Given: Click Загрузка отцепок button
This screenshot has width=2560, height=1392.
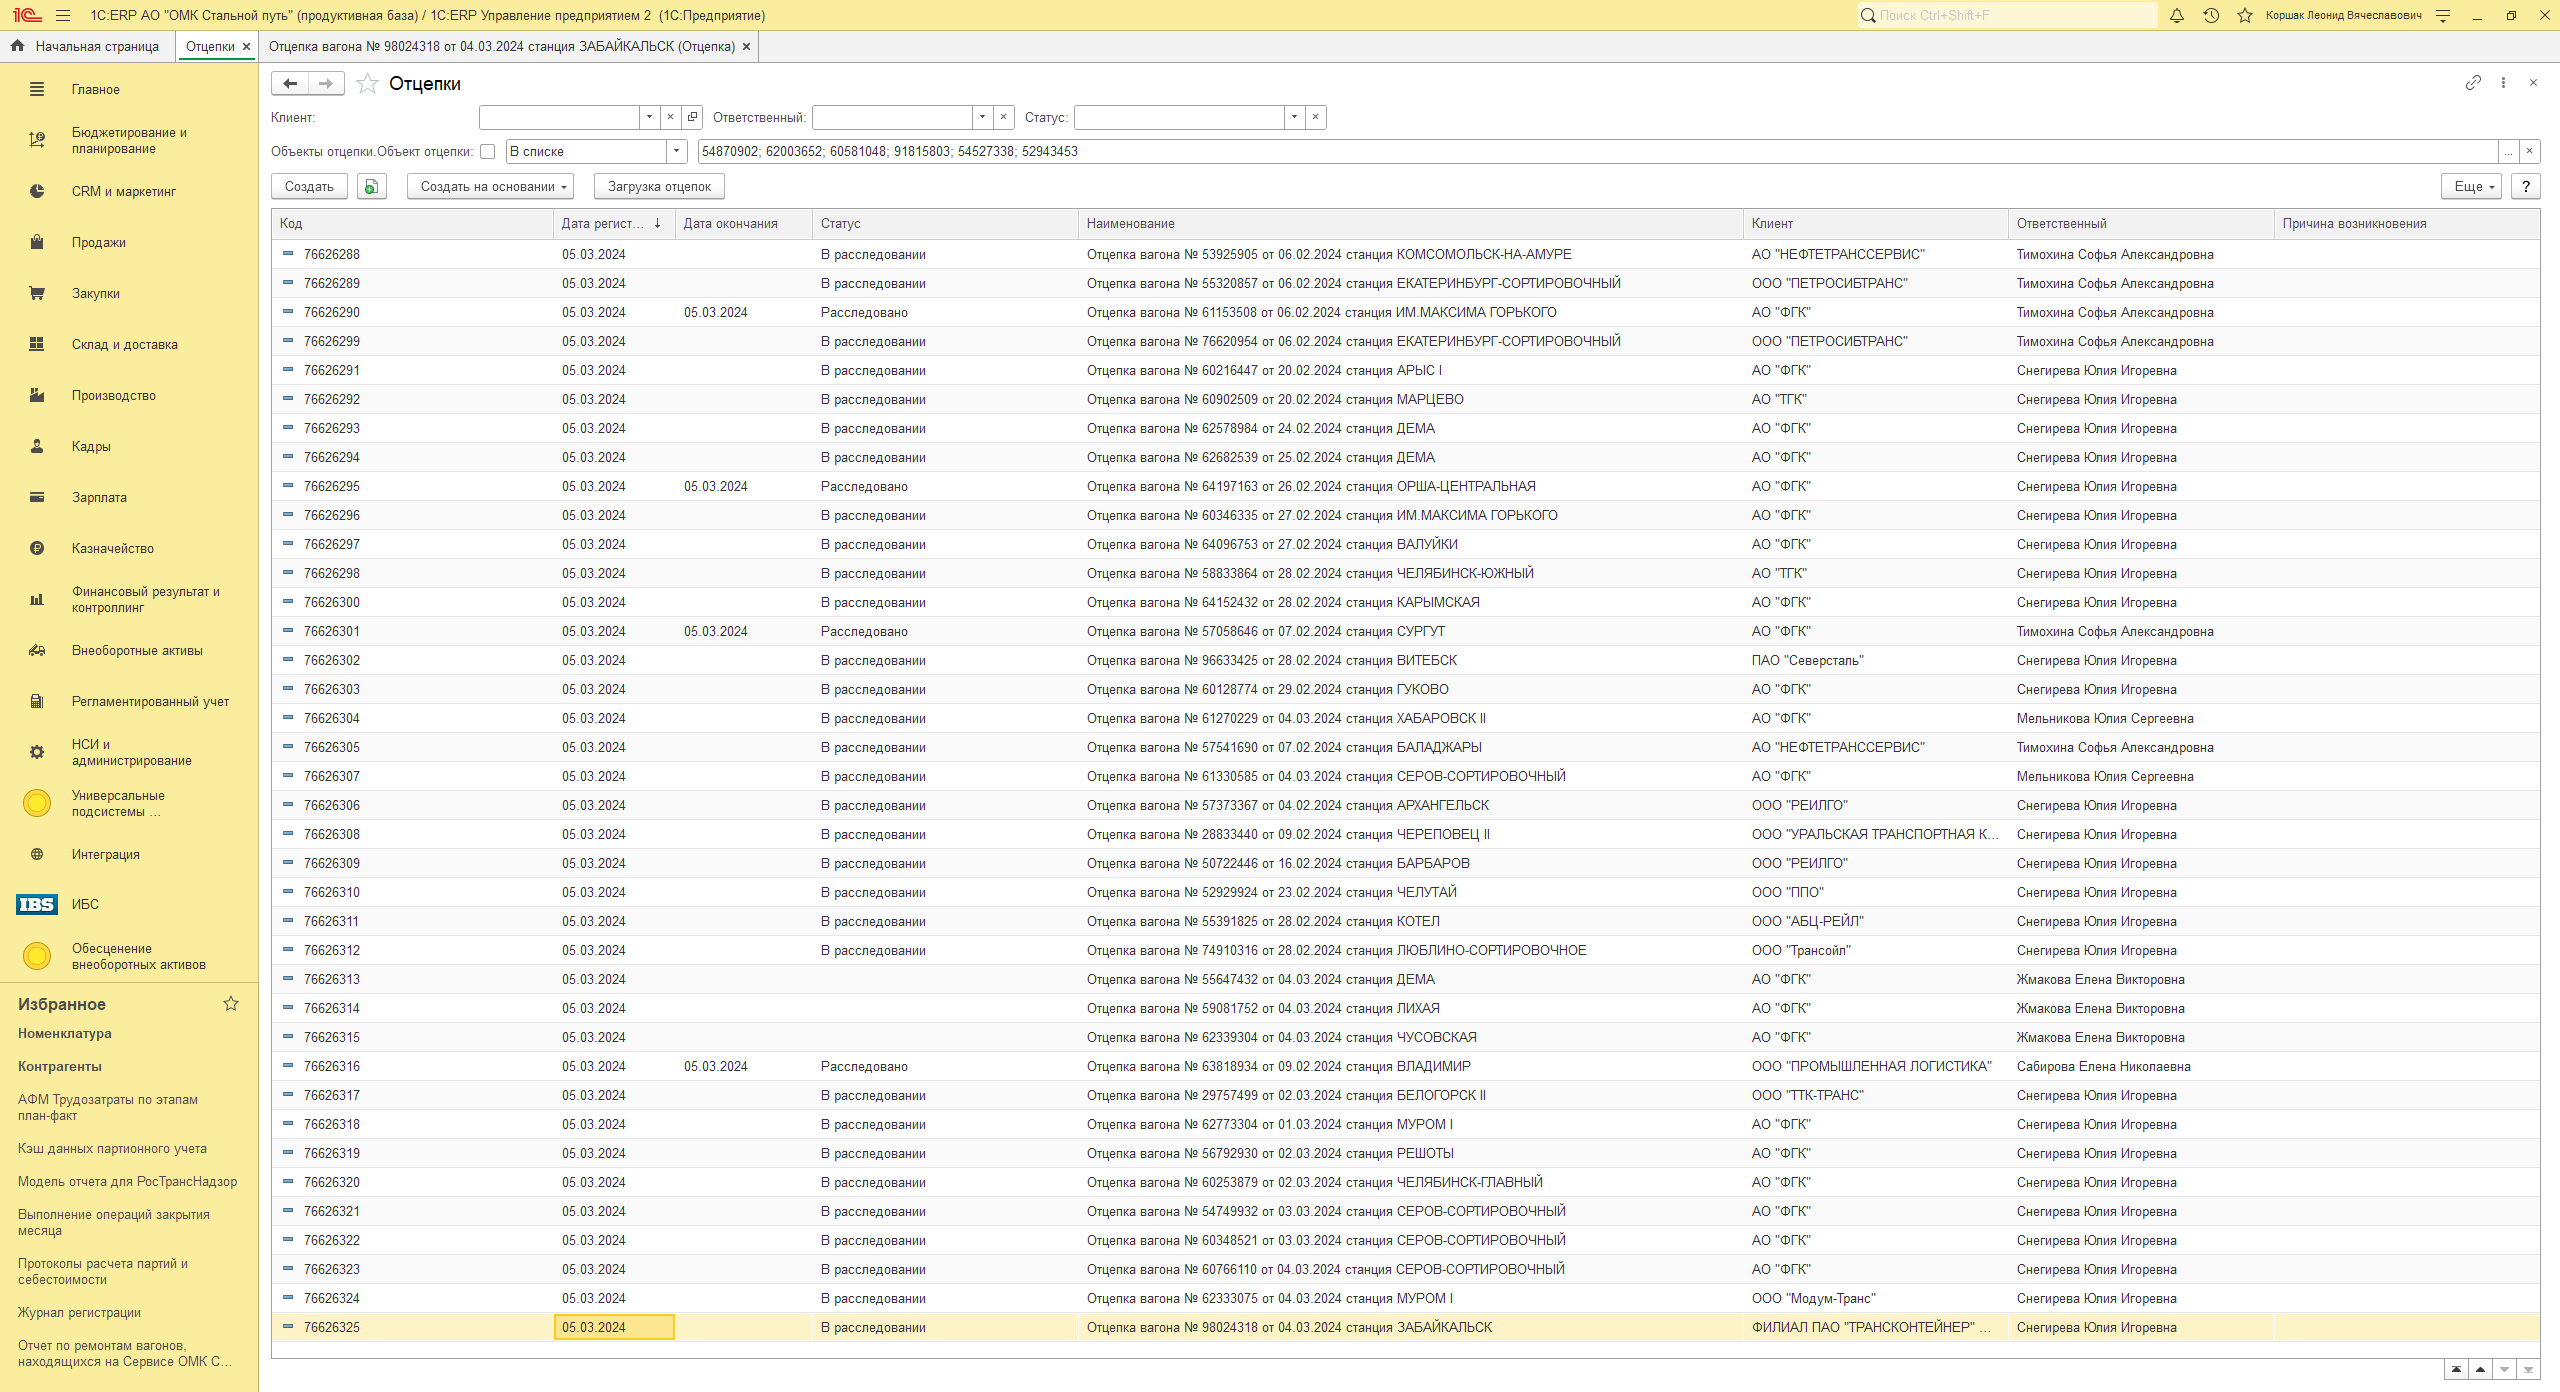Looking at the screenshot, I should (659, 186).
